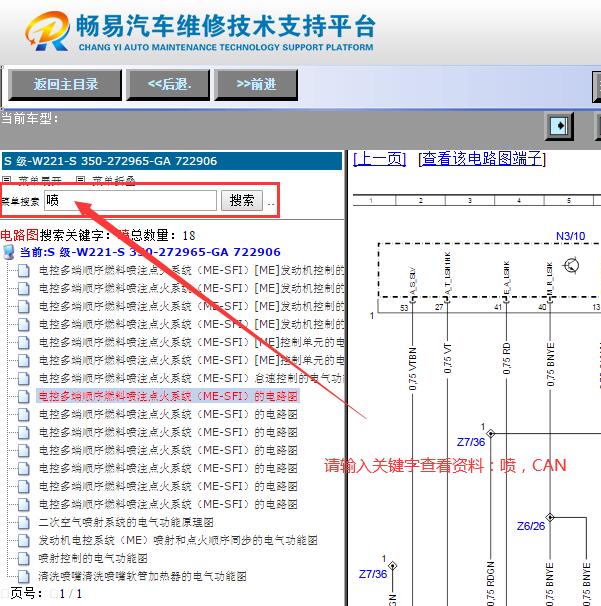Click the 页号 1 / 1 page indicator
The width and height of the screenshot is (601, 606).
point(46,593)
